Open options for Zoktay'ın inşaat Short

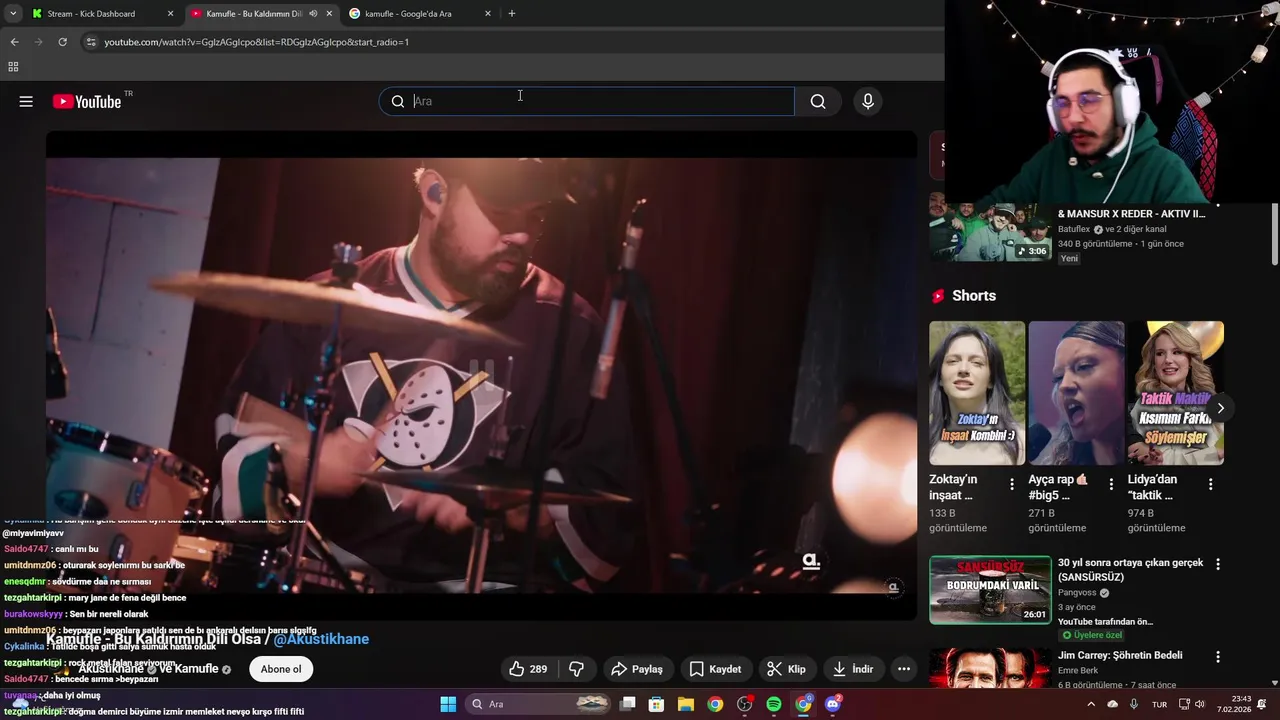tap(1012, 484)
